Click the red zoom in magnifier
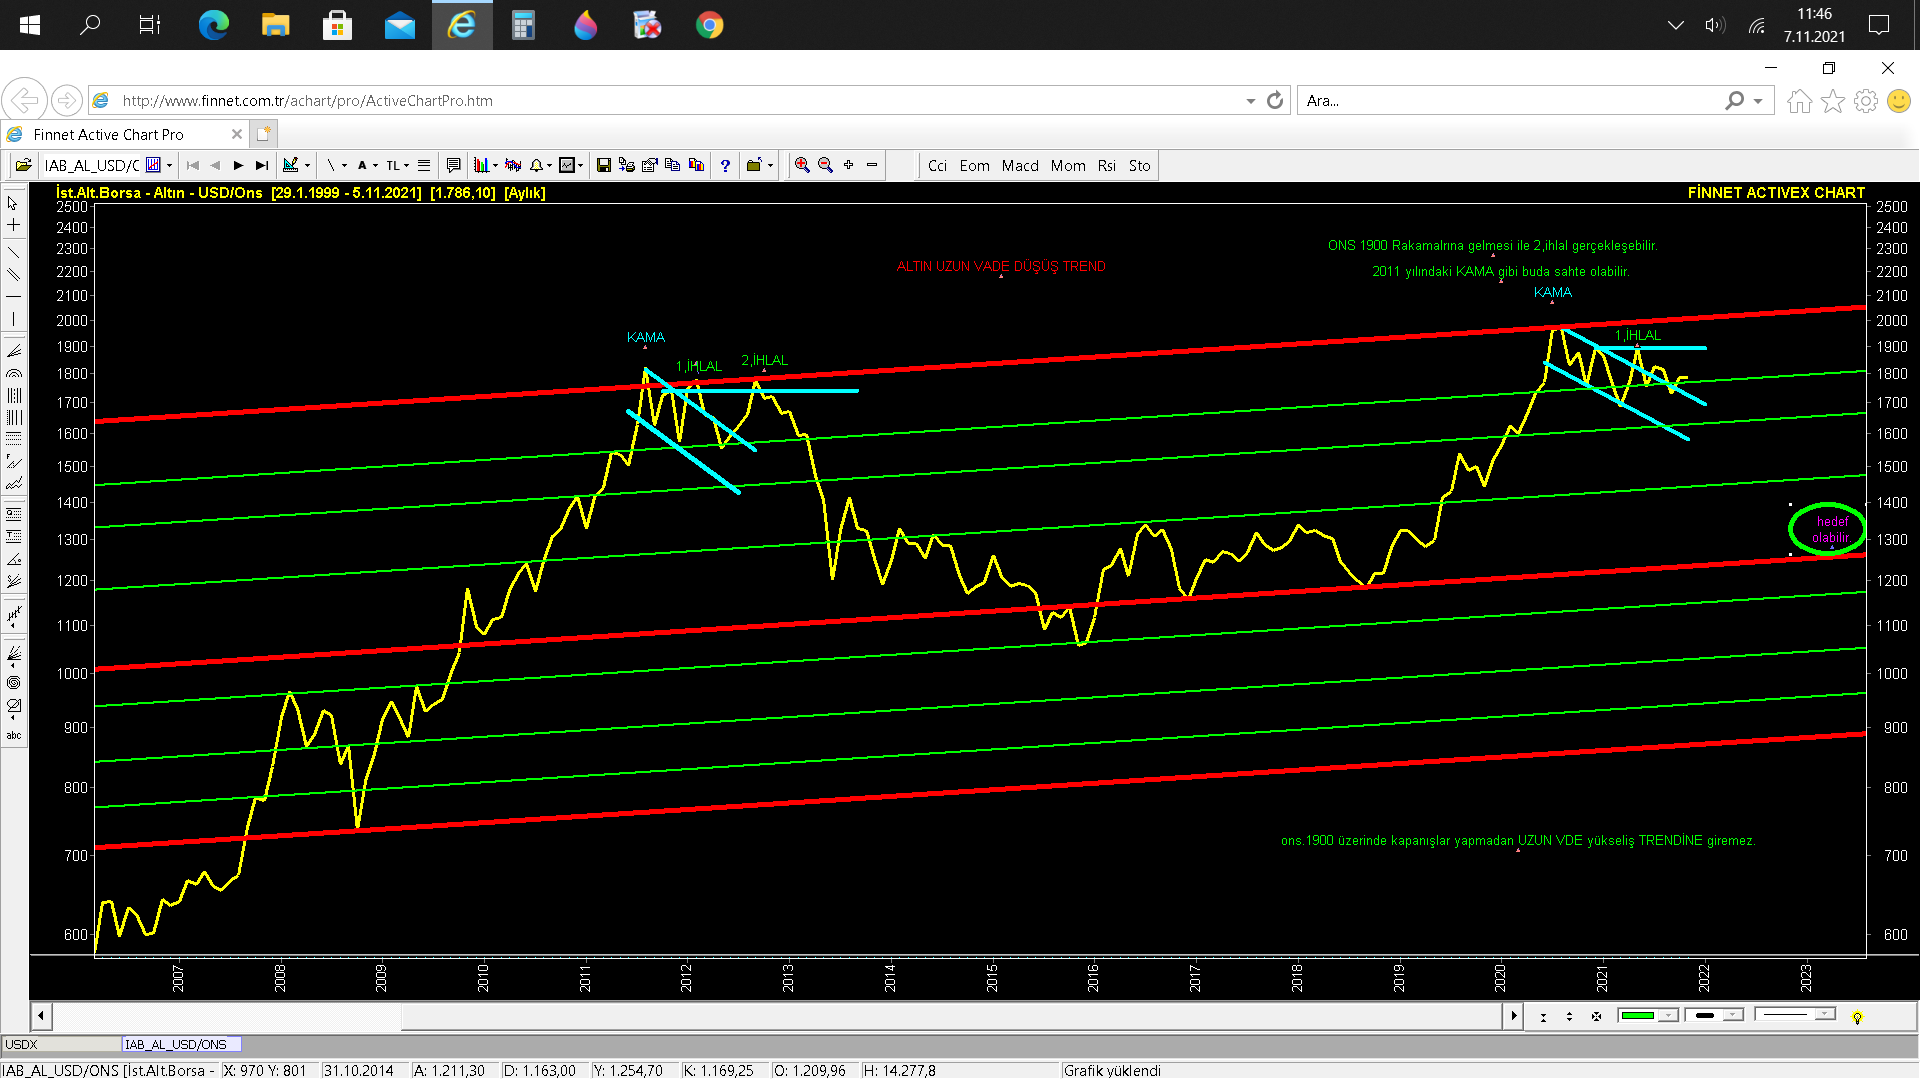1920x1080 pixels. 802,165
